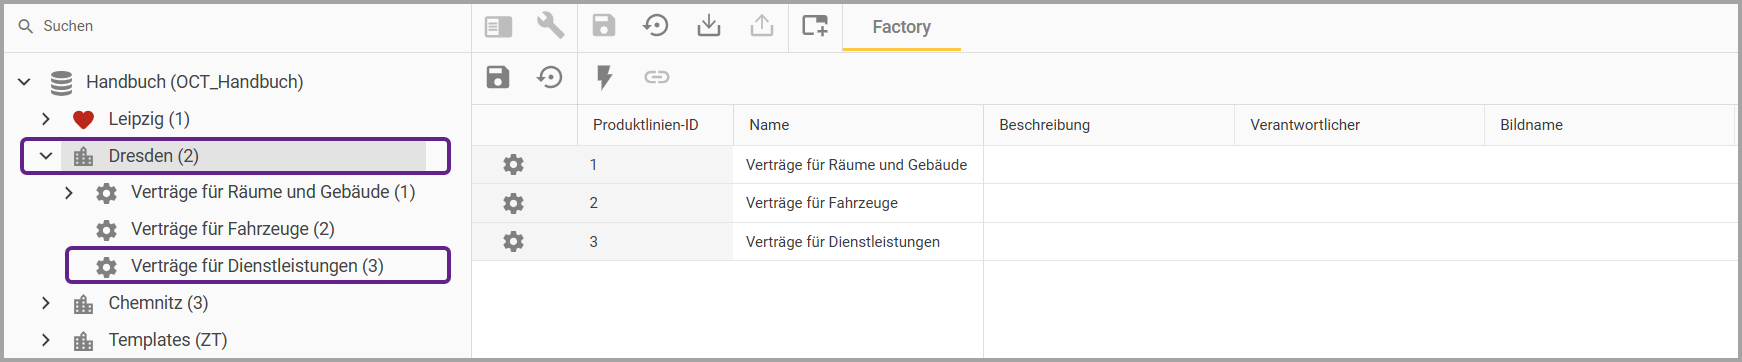
Task: Select Chemnitz (3) in the tree
Action: [158, 303]
